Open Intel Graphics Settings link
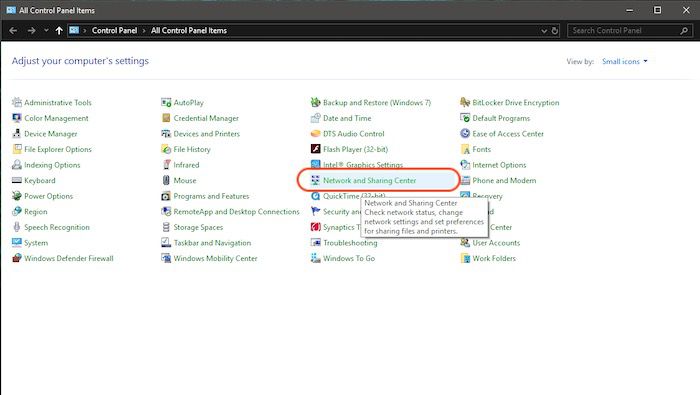 [362, 165]
